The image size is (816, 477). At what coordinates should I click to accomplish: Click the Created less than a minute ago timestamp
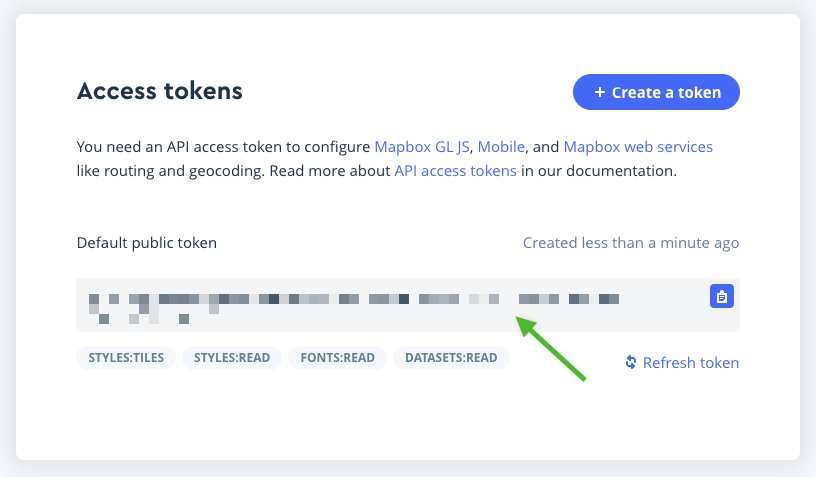tap(631, 243)
